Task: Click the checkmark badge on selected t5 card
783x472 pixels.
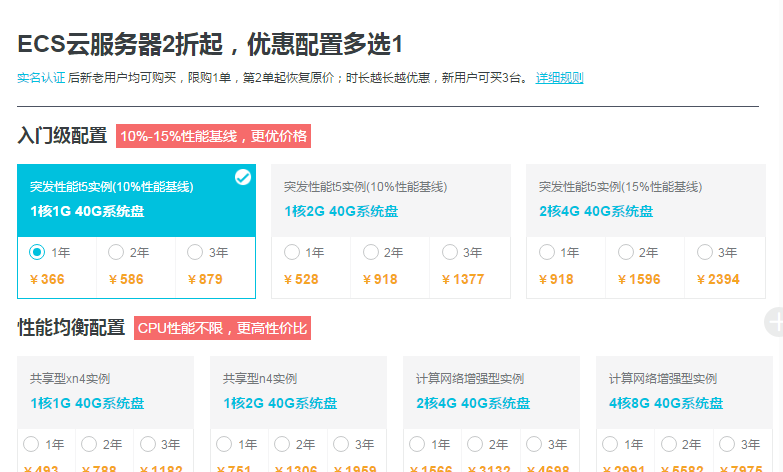Action: (x=243, y=177)
